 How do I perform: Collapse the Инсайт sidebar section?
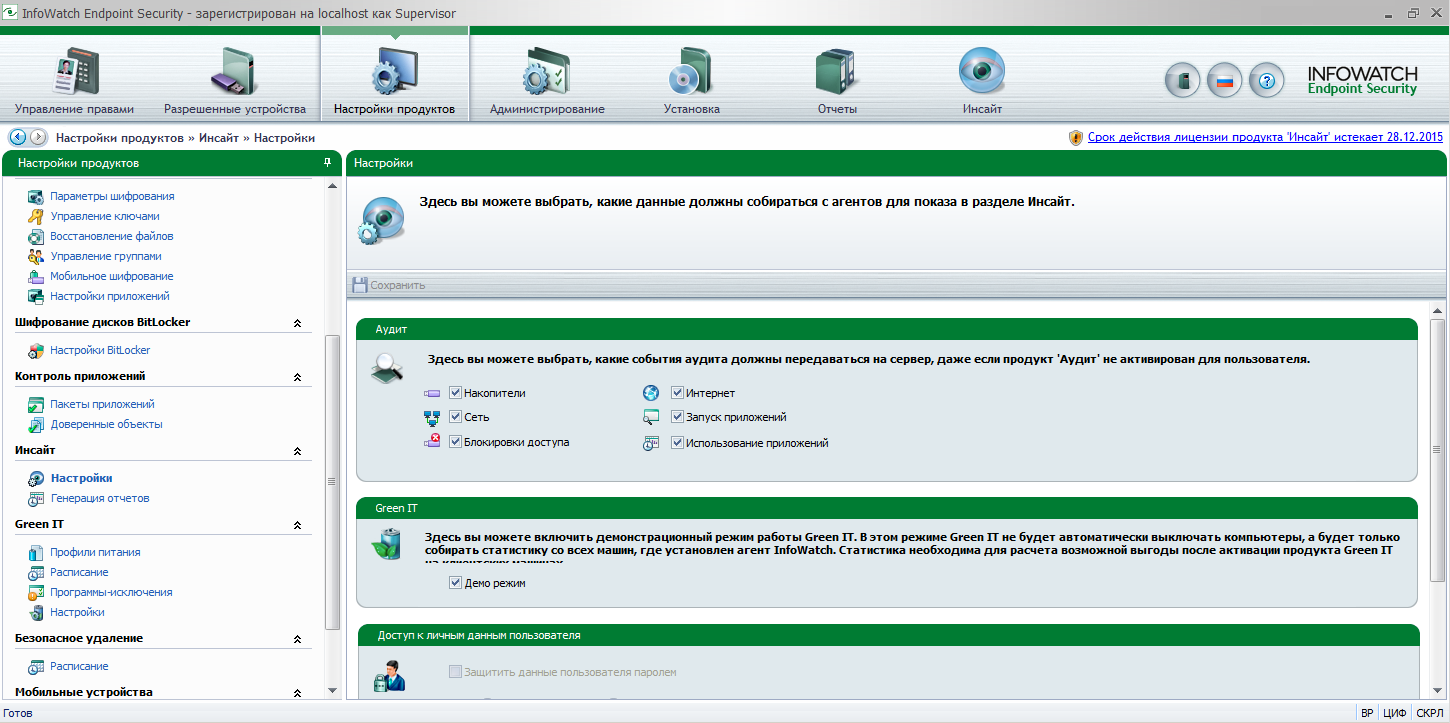click(297, 451)
